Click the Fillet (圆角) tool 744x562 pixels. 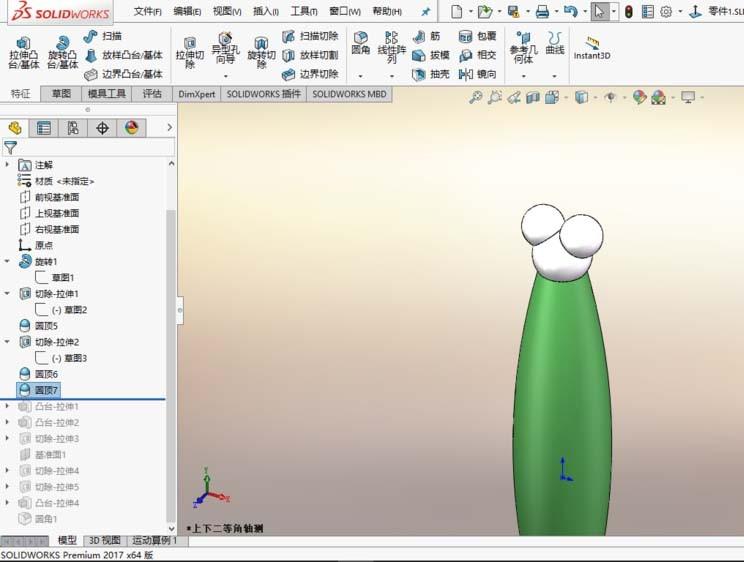pos(361,43)
